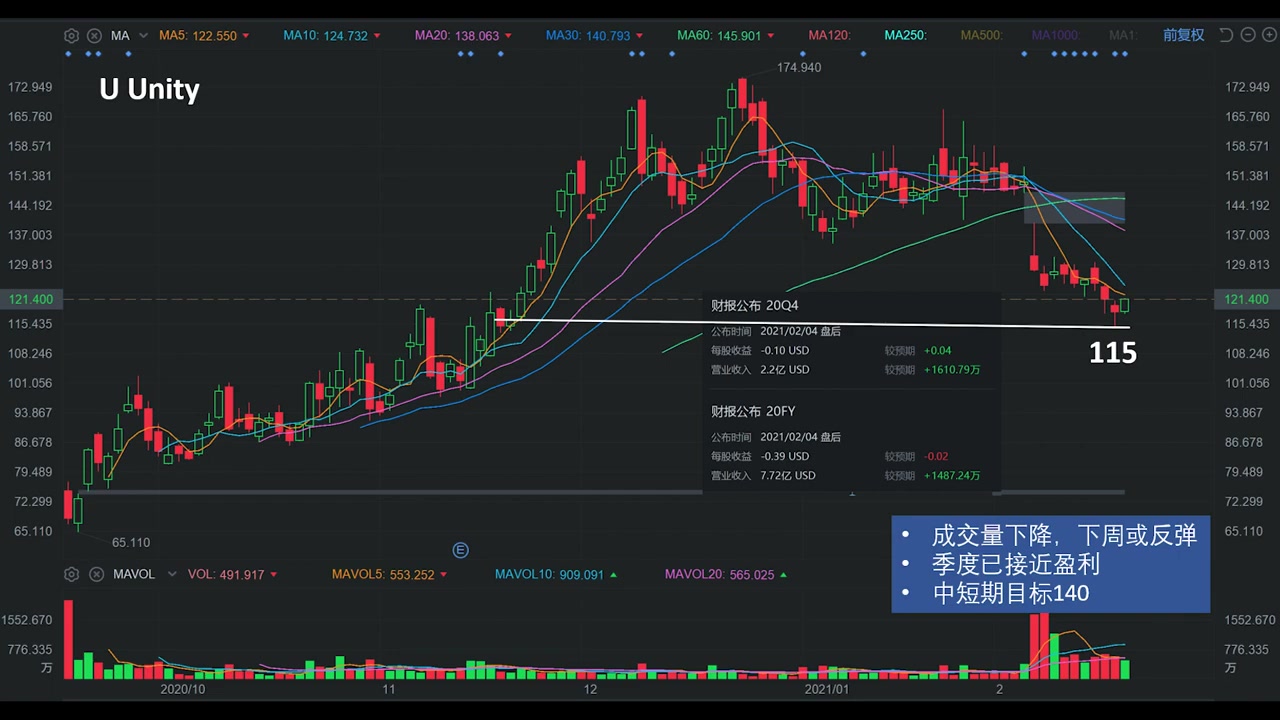Click the MA1000 label
1280x720 pixels.
1056,36
